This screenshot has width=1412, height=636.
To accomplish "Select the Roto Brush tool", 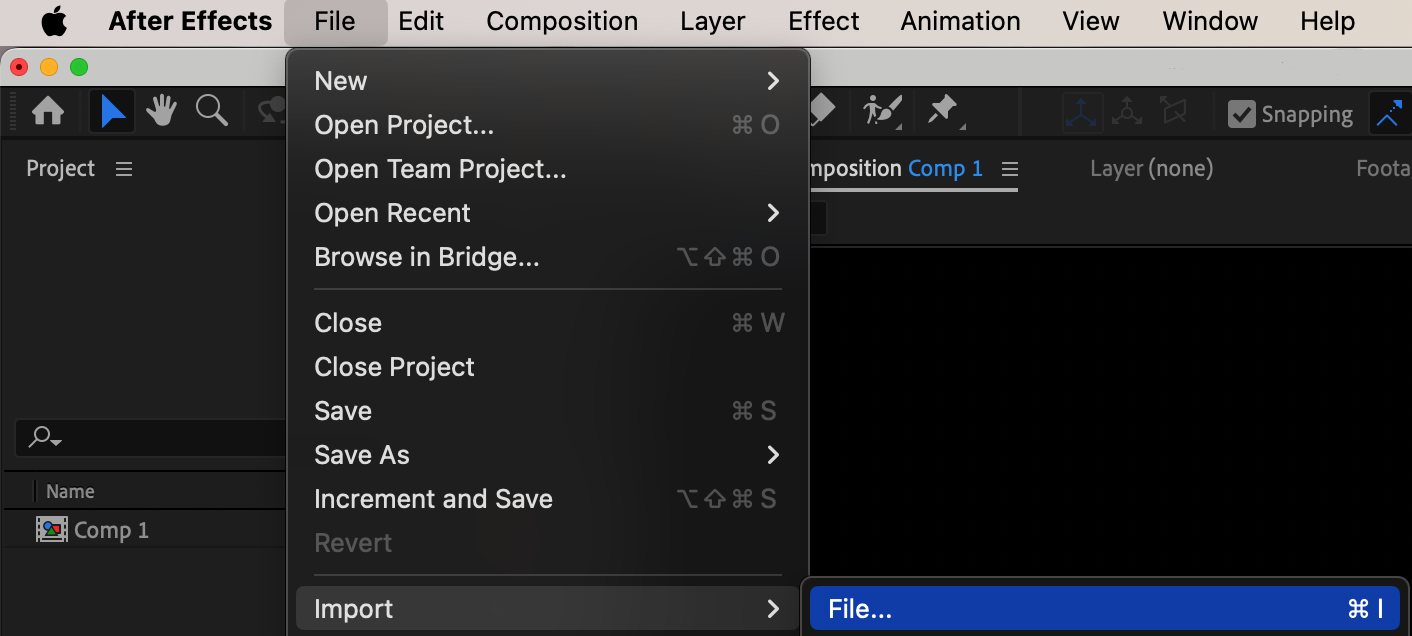I will tap(882, 111).
